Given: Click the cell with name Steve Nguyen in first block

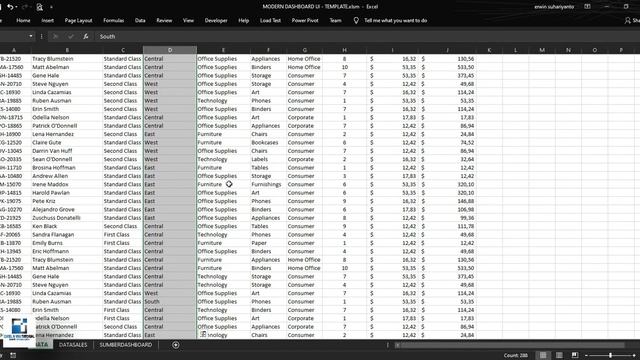Looking at the screenshot, I should 67,84.
